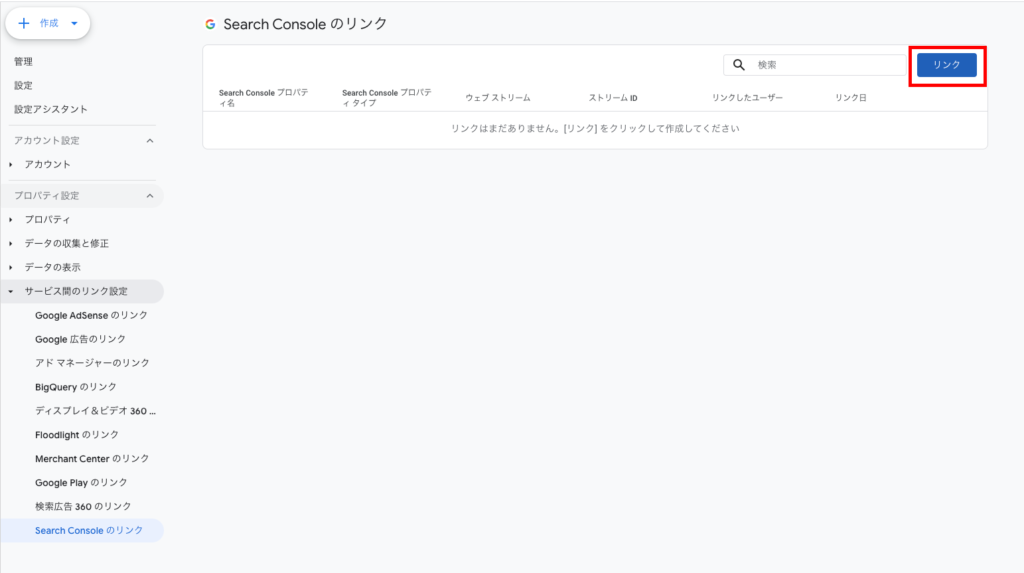Screen dimensions: 1024x573
Task: Click the Search Console のリンク page title
Action: coord(305,24)
